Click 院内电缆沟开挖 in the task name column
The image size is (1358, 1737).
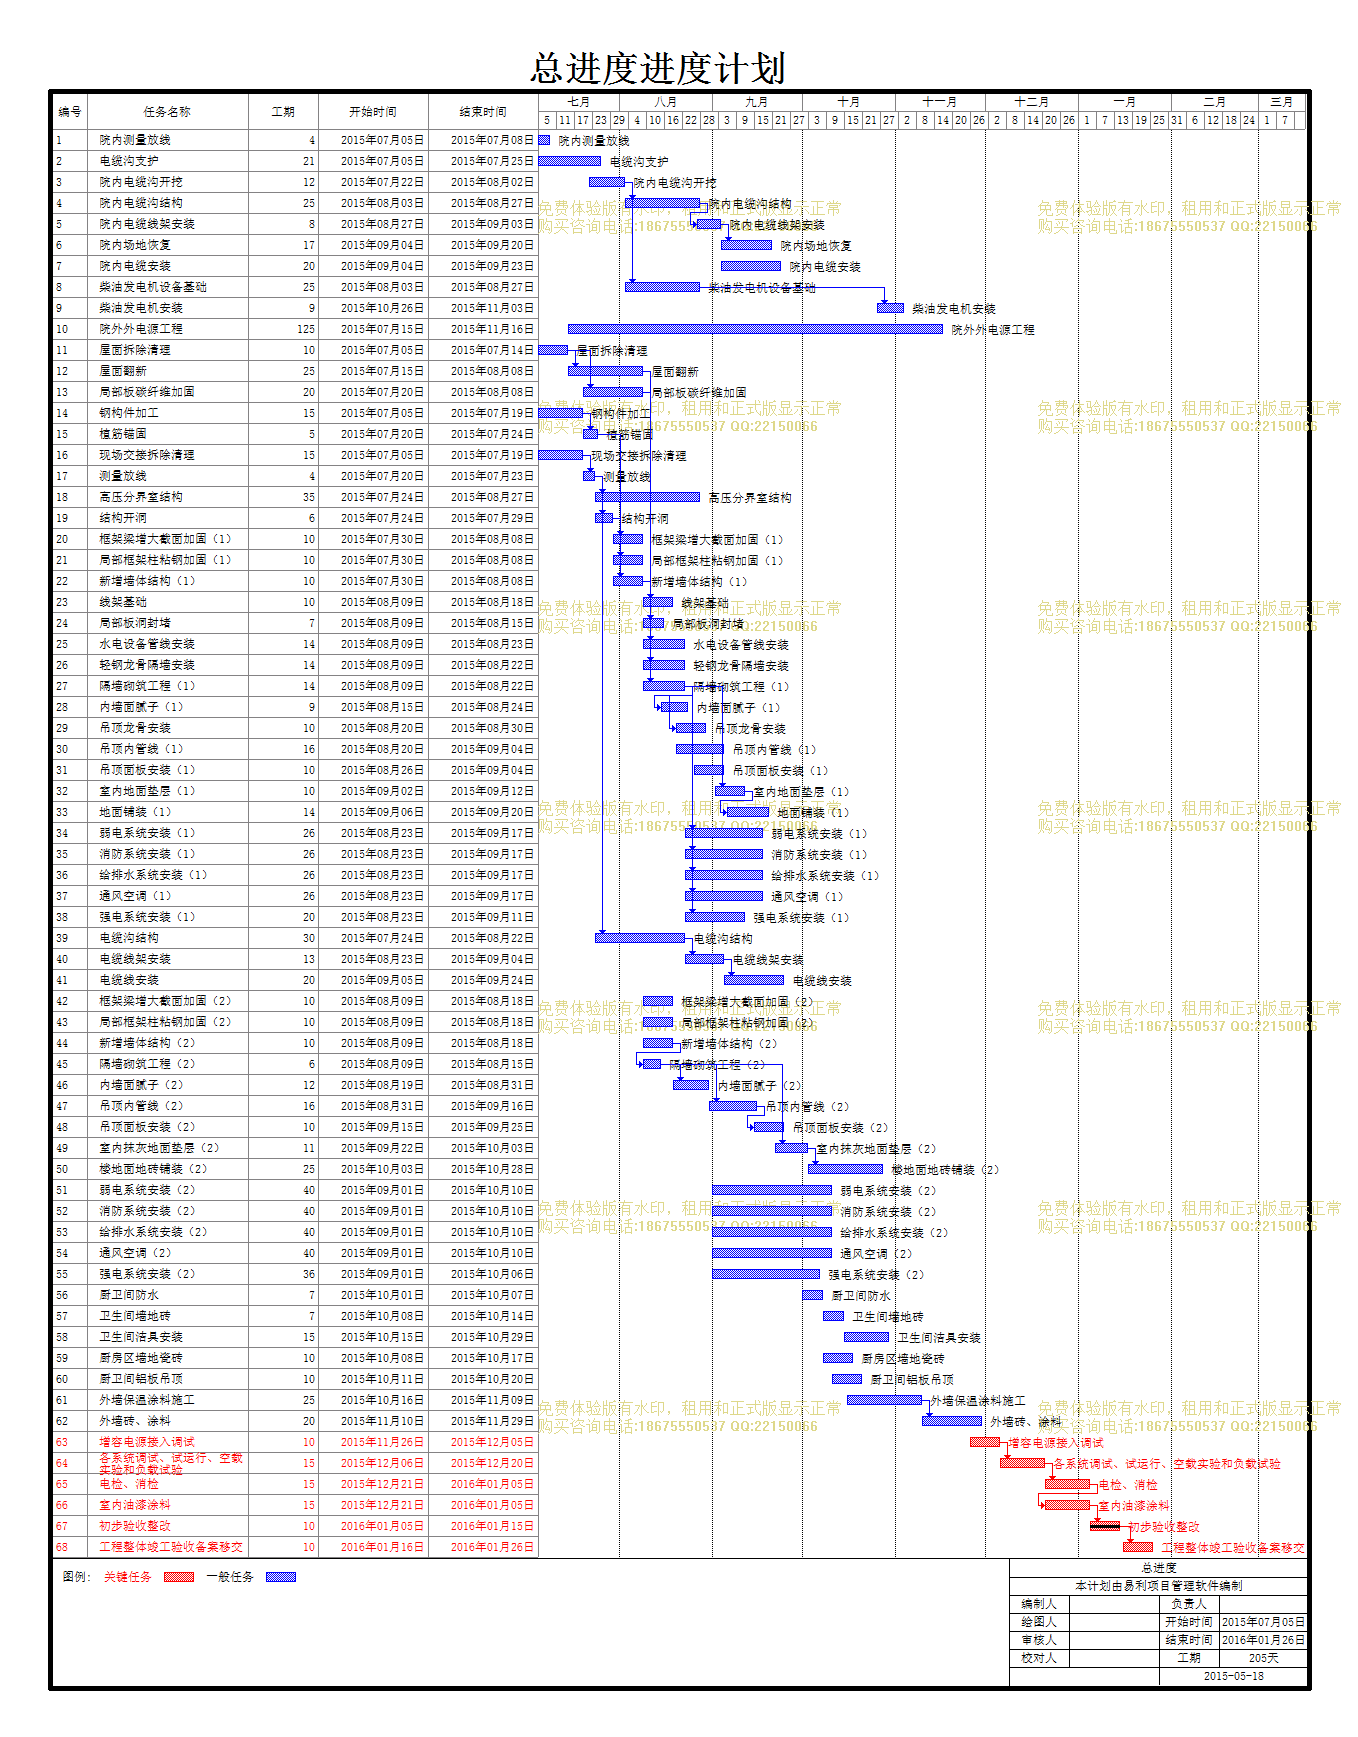coord(141,182)
